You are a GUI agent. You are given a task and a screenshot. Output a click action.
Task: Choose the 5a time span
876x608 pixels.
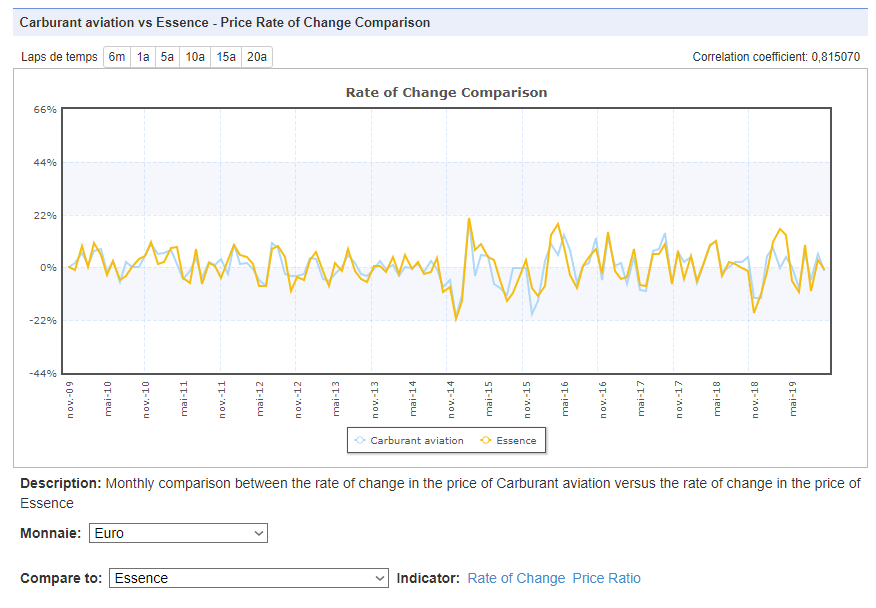[167, 57]
